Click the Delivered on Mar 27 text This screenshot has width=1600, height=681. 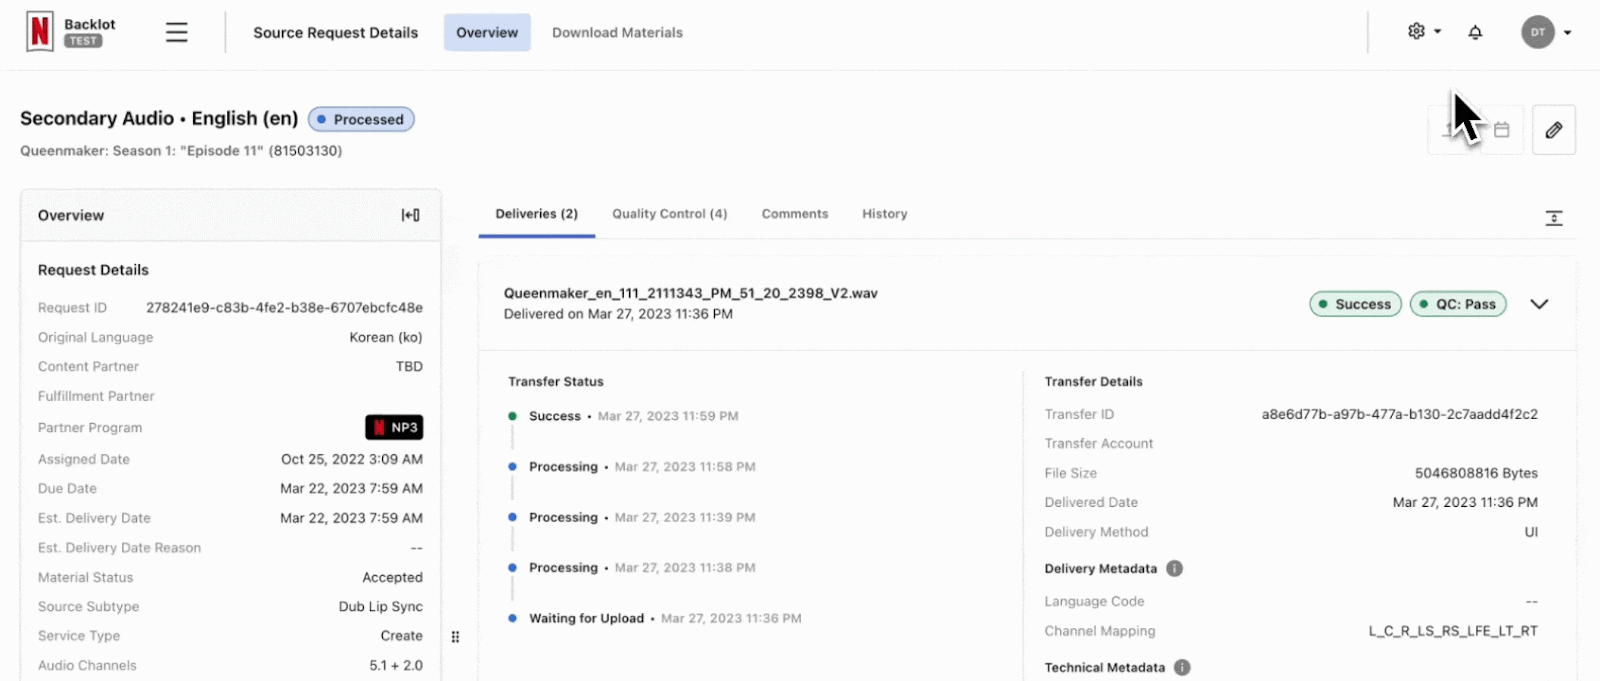[x=618, y=314]
